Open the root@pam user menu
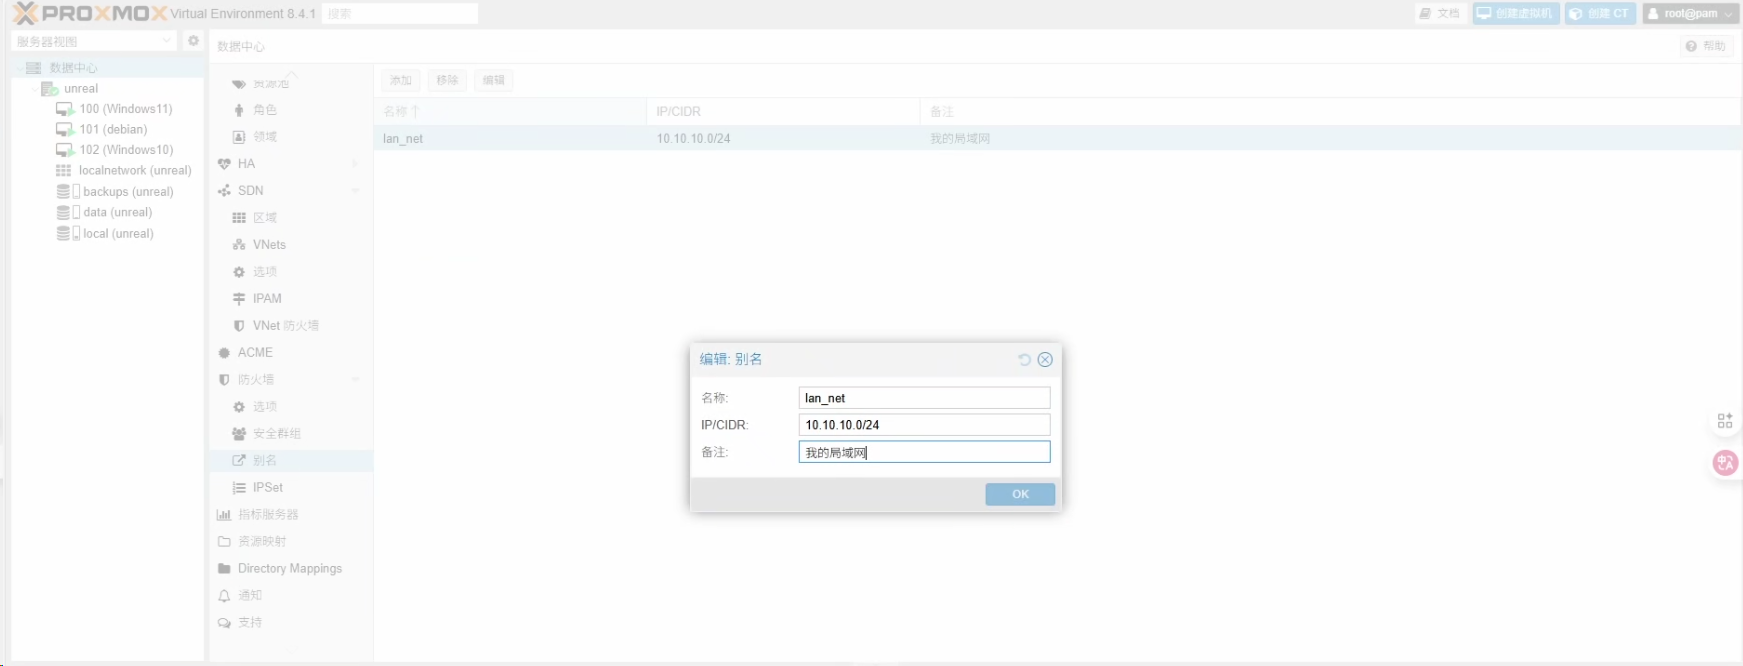The height and width of the screenshot is (666, 1743). 1692,14
